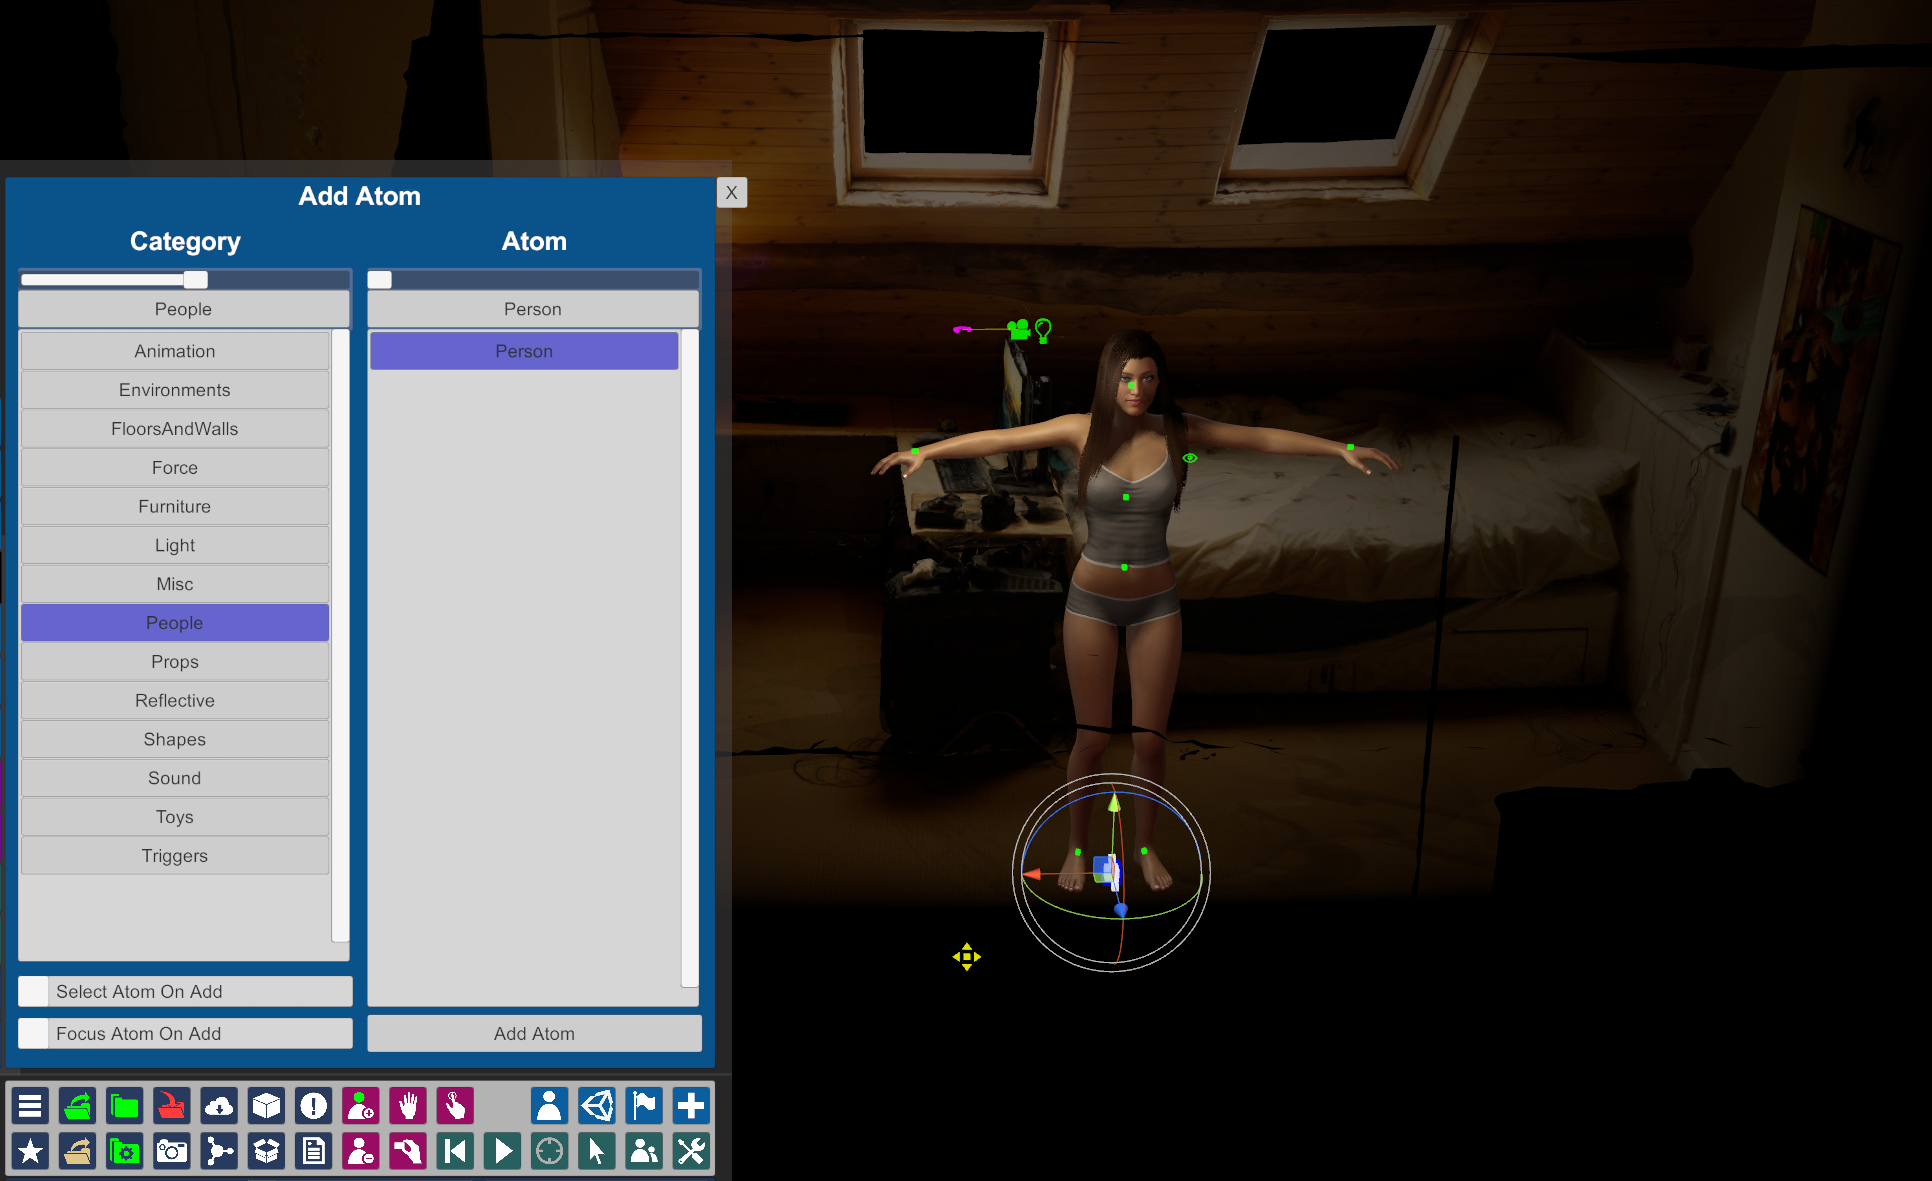The height and width of the screenshot is (1181, 1932).
Task: Close the Add Atom panel
Action: pyautogui.click(x=731, y=193)
